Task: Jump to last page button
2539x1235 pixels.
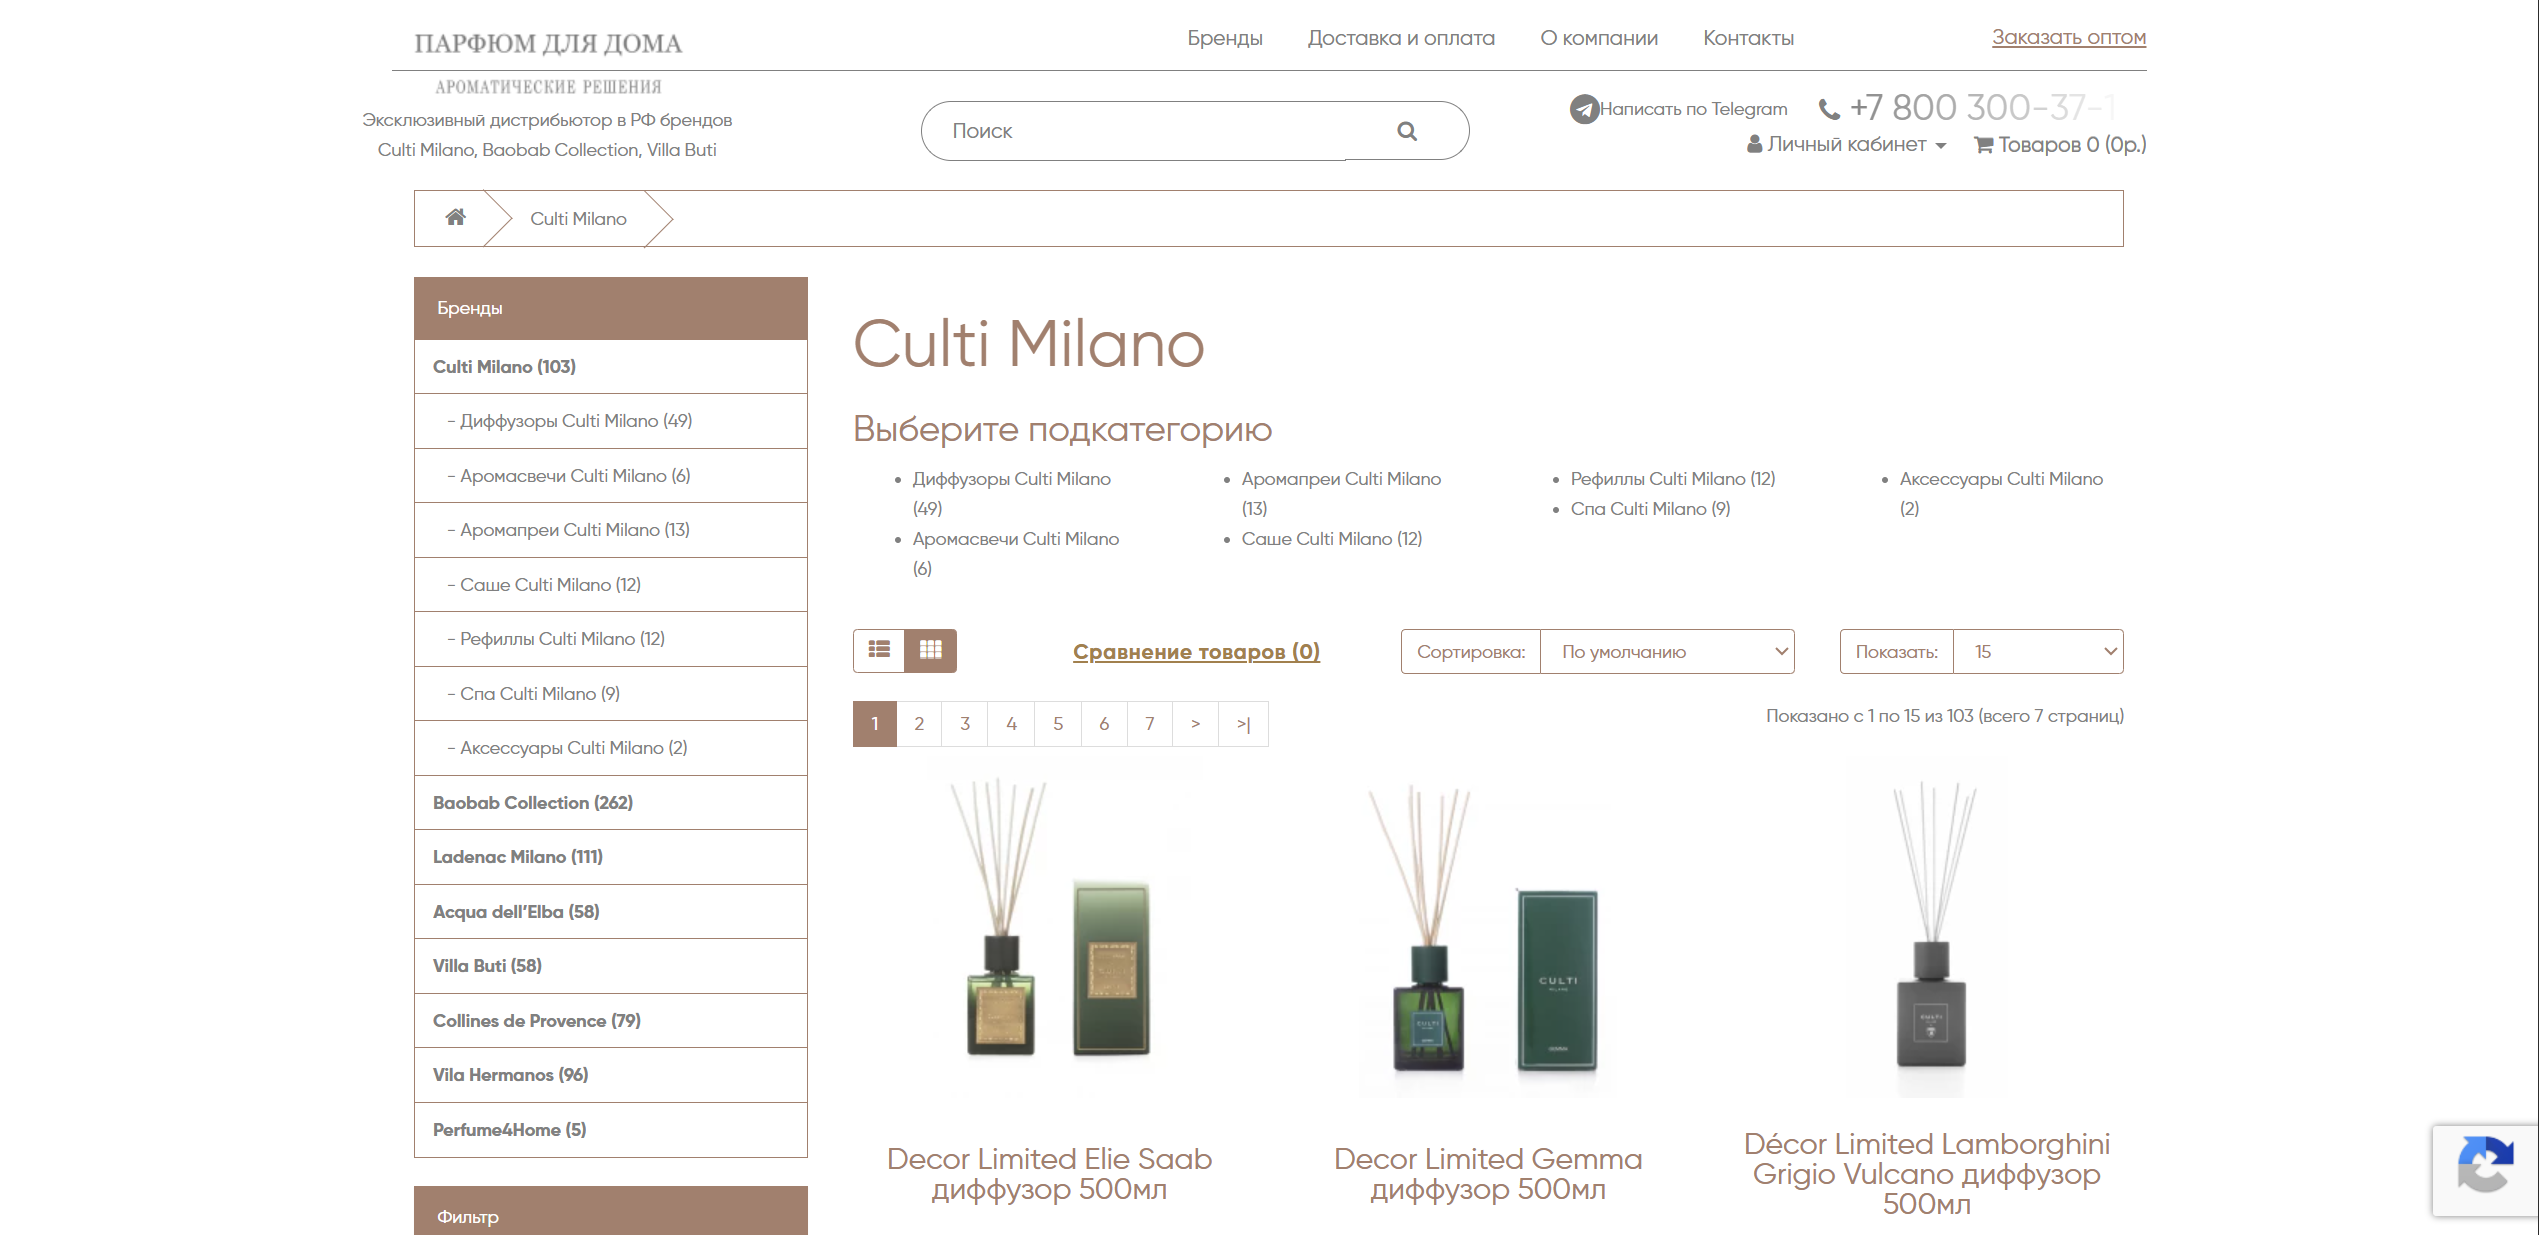Action: (x=1243, y=723)
